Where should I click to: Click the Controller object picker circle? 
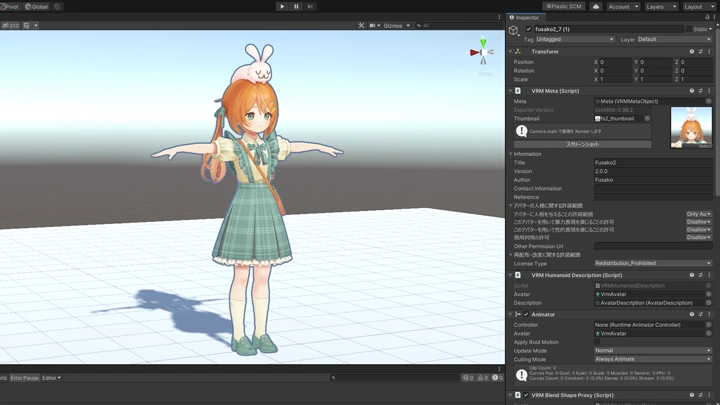coord(709,325)
